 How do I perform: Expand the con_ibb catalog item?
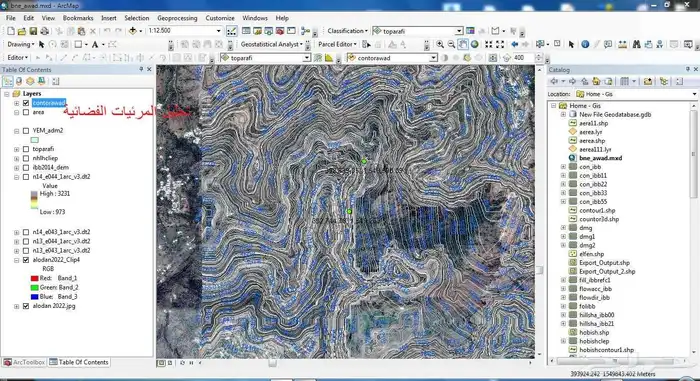click(x=563, y=167)
